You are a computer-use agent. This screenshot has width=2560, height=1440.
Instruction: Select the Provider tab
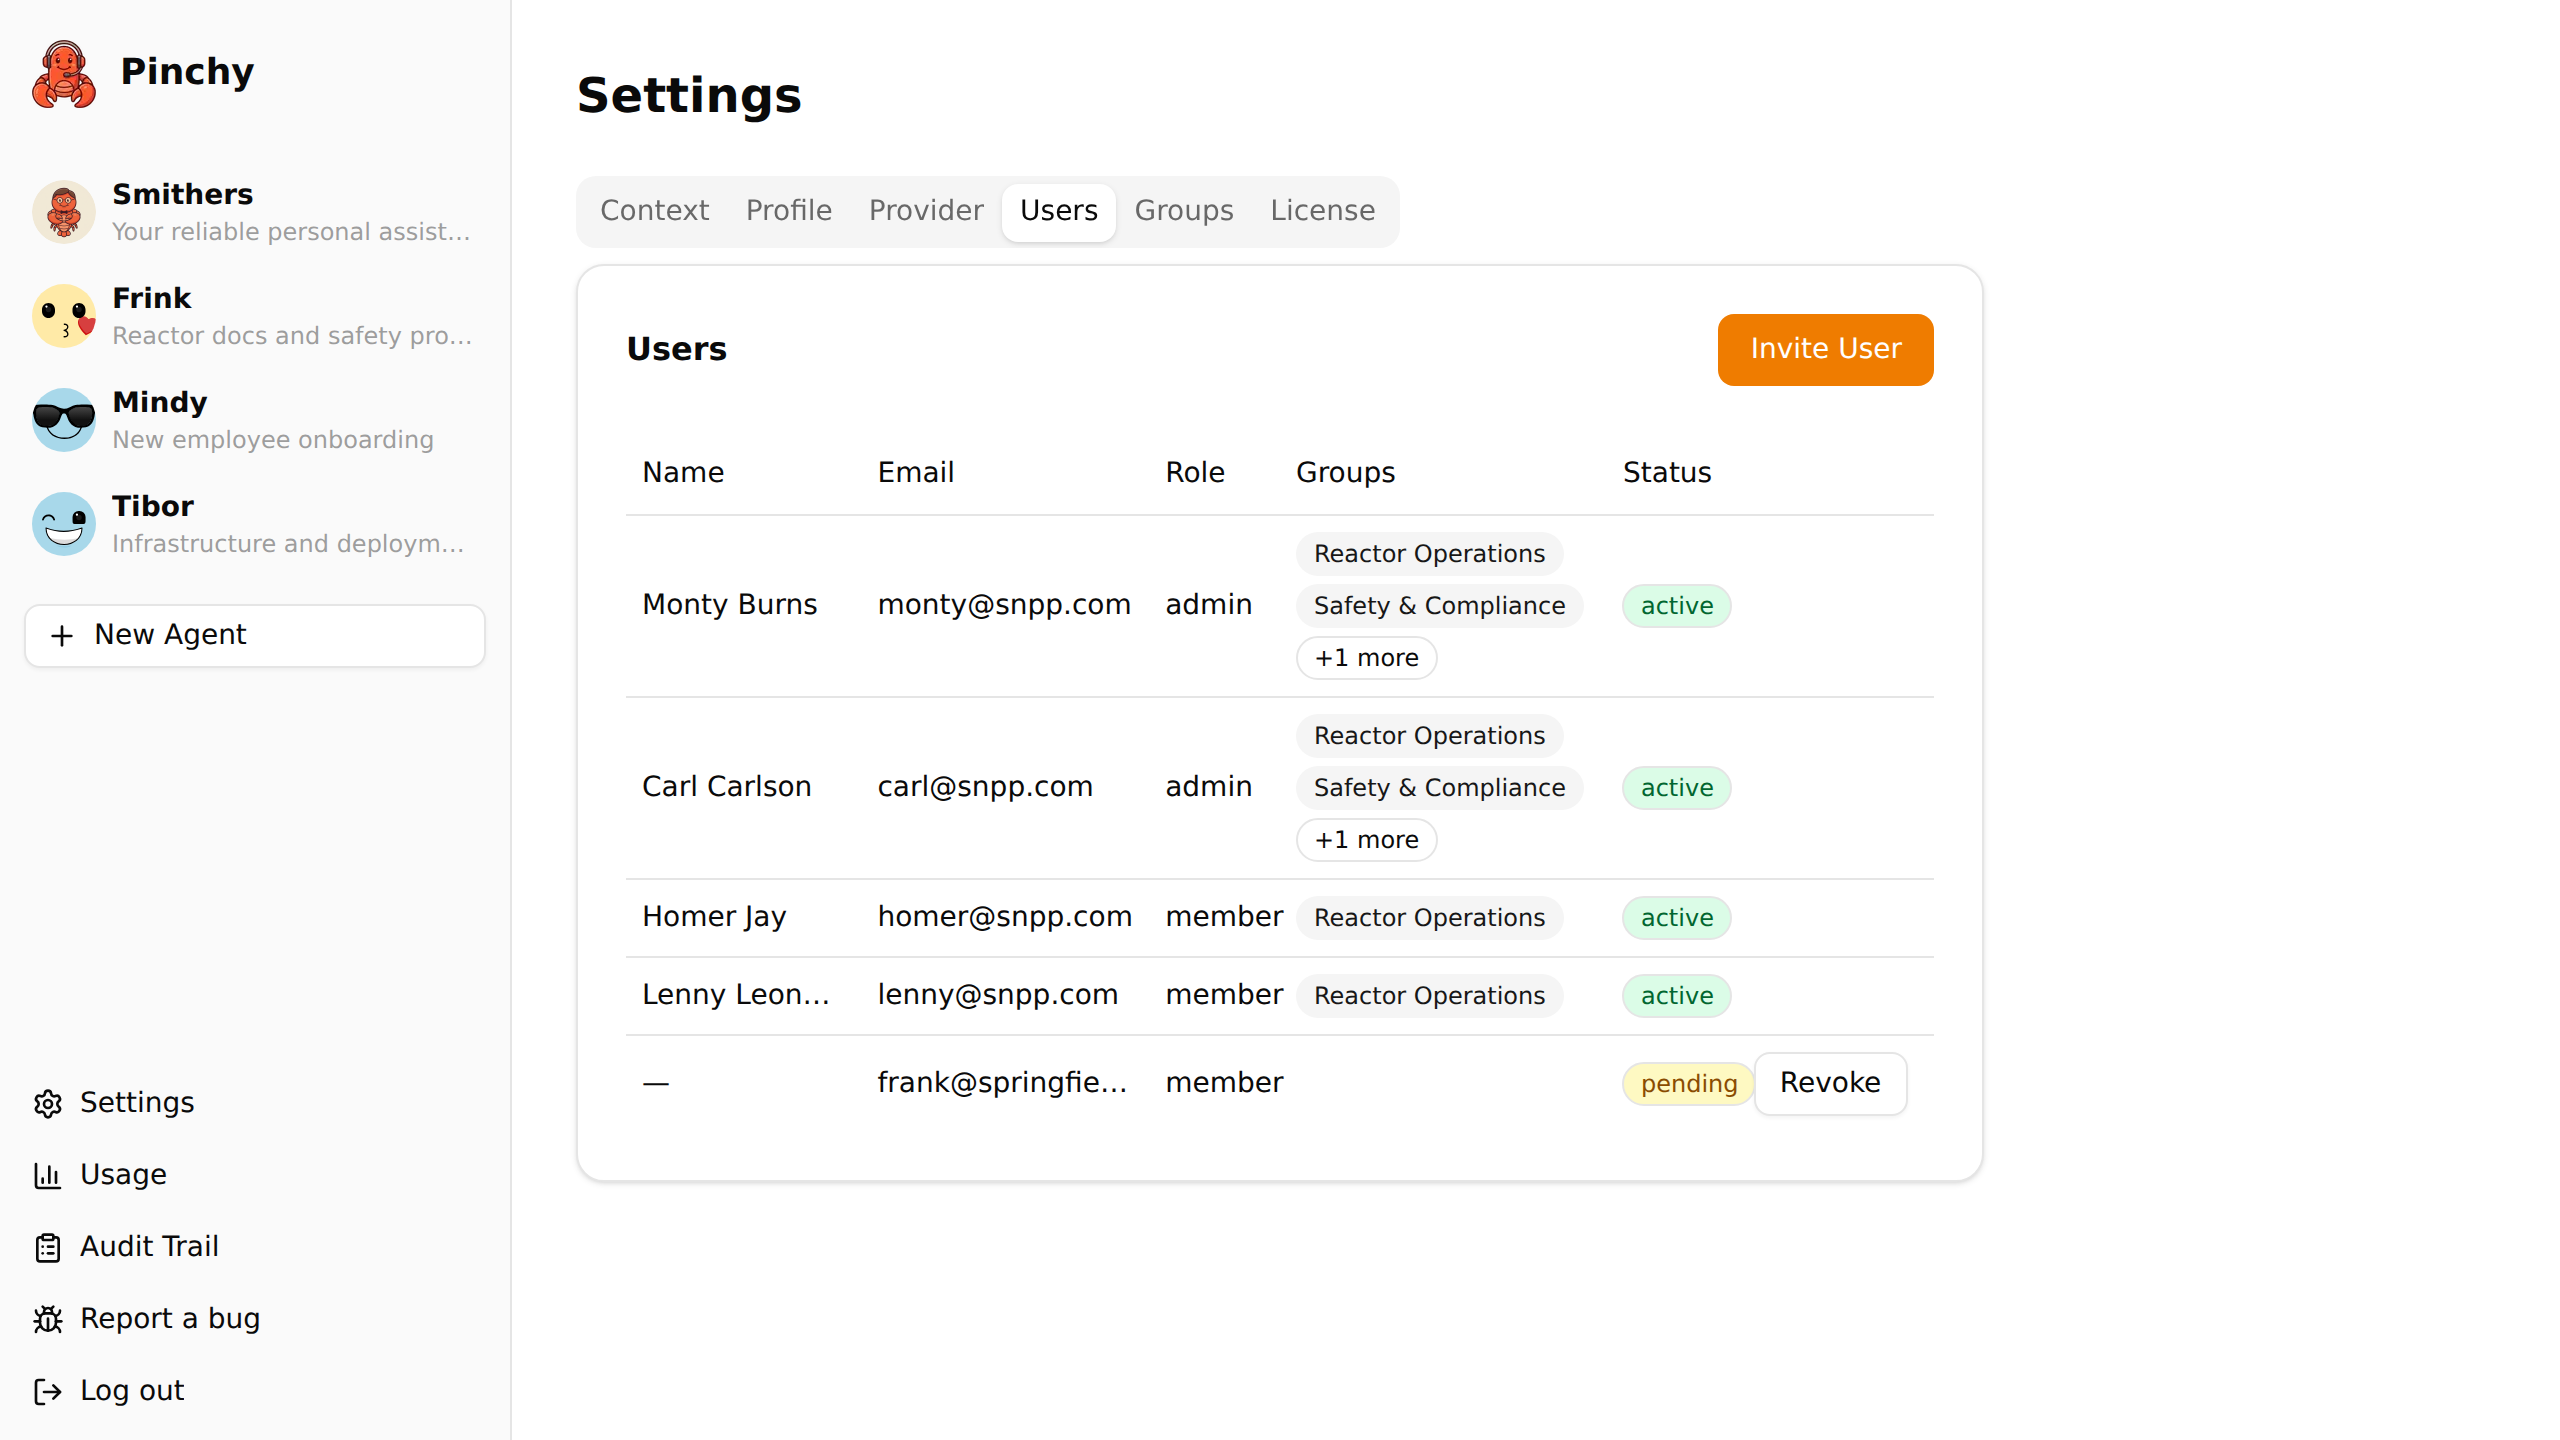pyautogui.click(x=925, y=211)
